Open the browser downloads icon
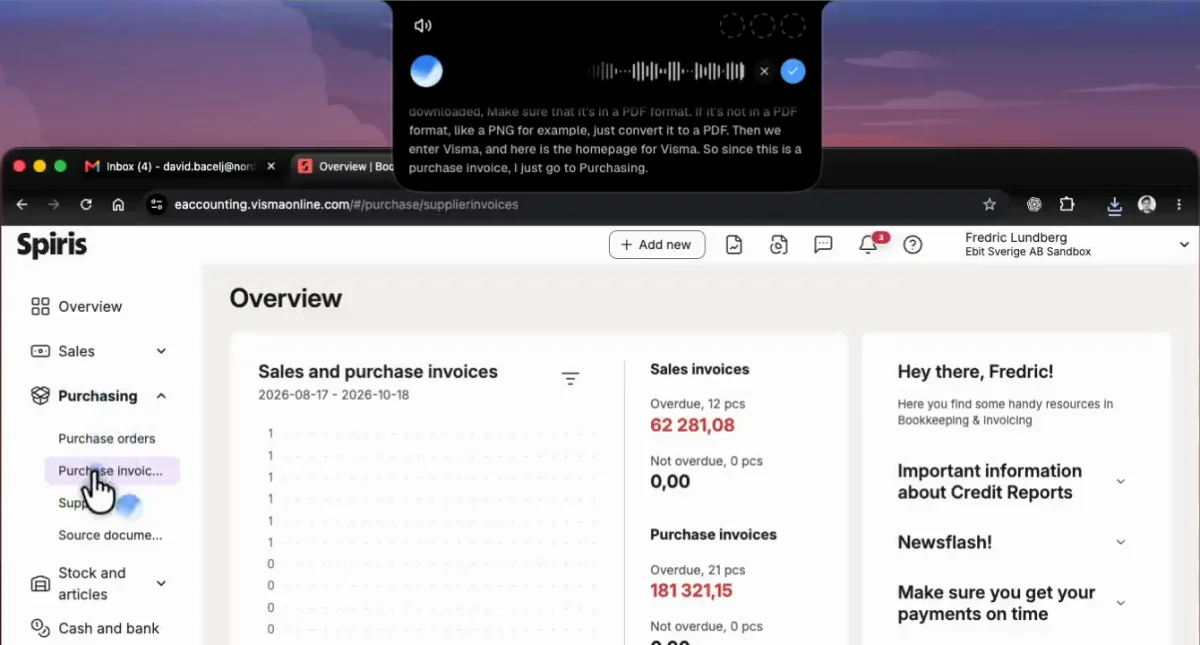Viewport: 1200px width, 645px height. coord(1114,205)
